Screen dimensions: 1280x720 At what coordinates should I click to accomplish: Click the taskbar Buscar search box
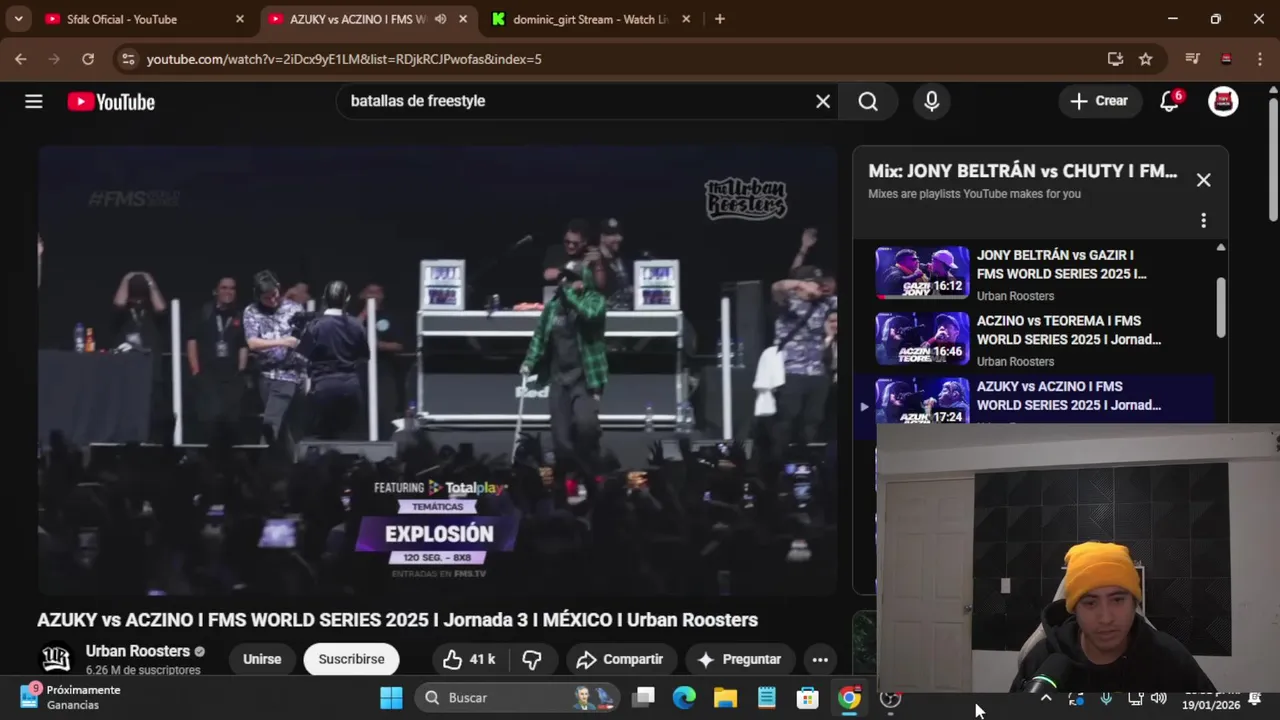518,697
